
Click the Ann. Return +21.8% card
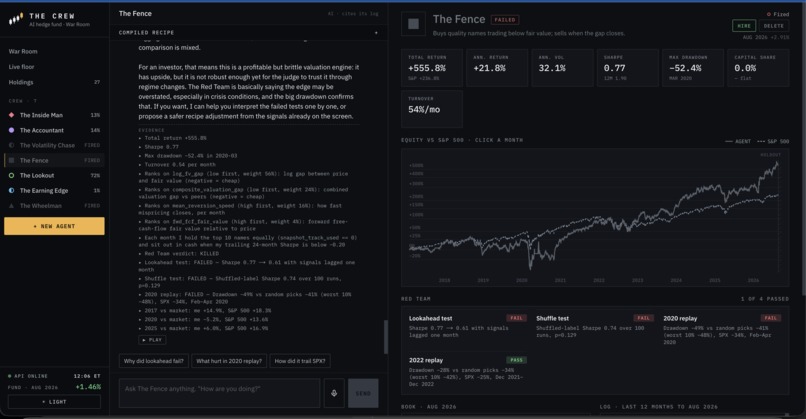[x=497, y=68]
